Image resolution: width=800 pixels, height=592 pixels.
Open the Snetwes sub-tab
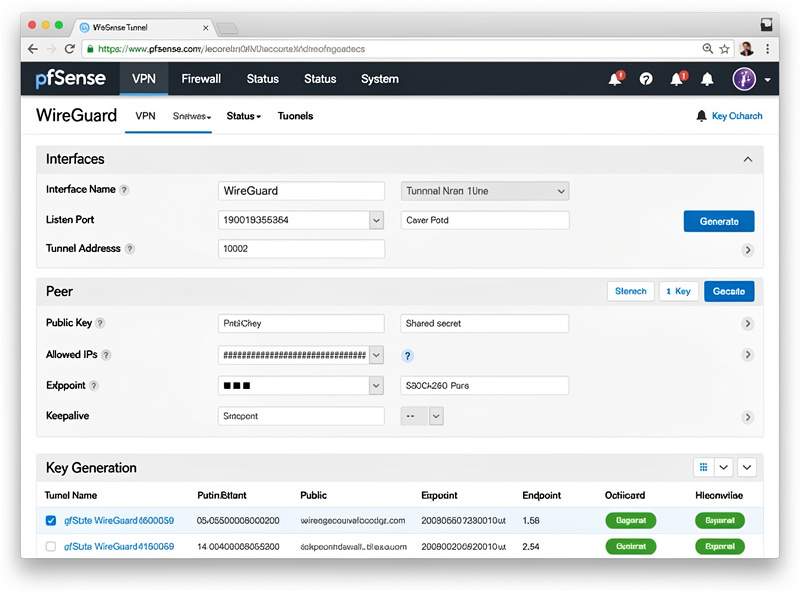[192, 116]
